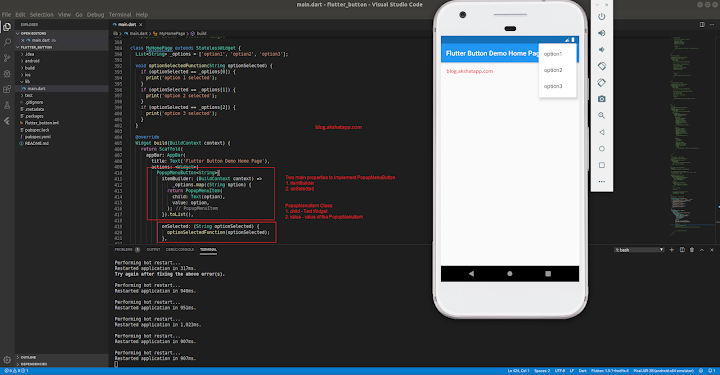
Task: Click the emulator power button
Action: 602,17
